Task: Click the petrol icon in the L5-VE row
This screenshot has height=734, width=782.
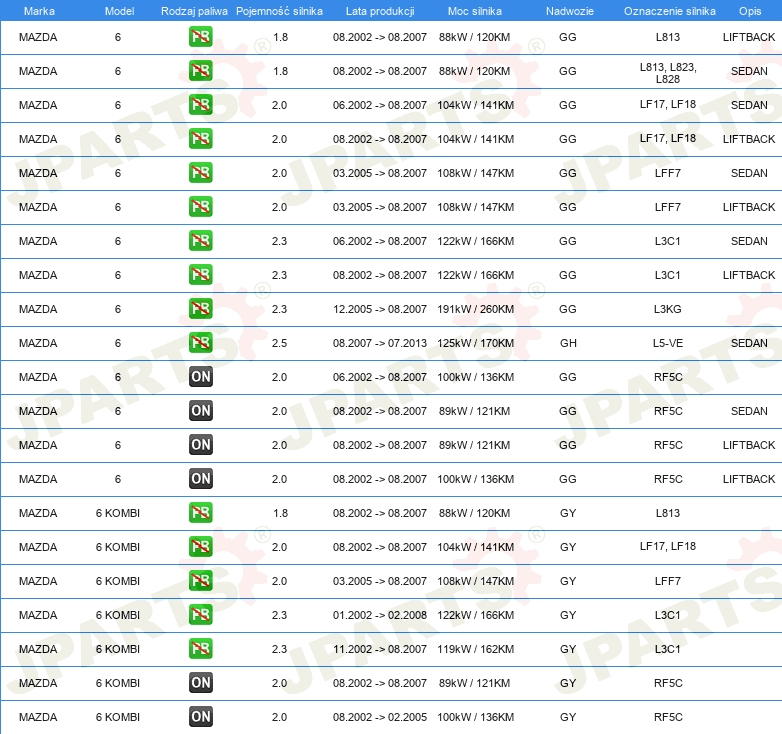Action: [x=200, y=343]
